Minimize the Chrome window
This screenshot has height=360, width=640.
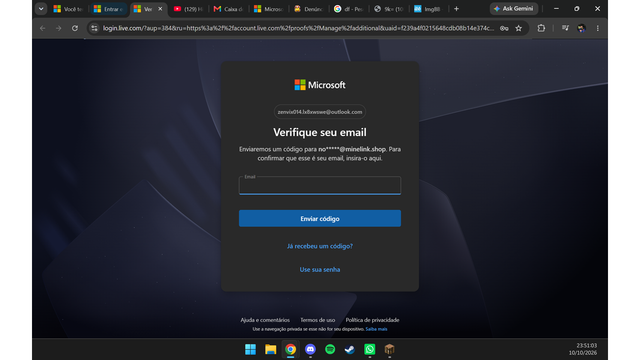click(556, 9)
